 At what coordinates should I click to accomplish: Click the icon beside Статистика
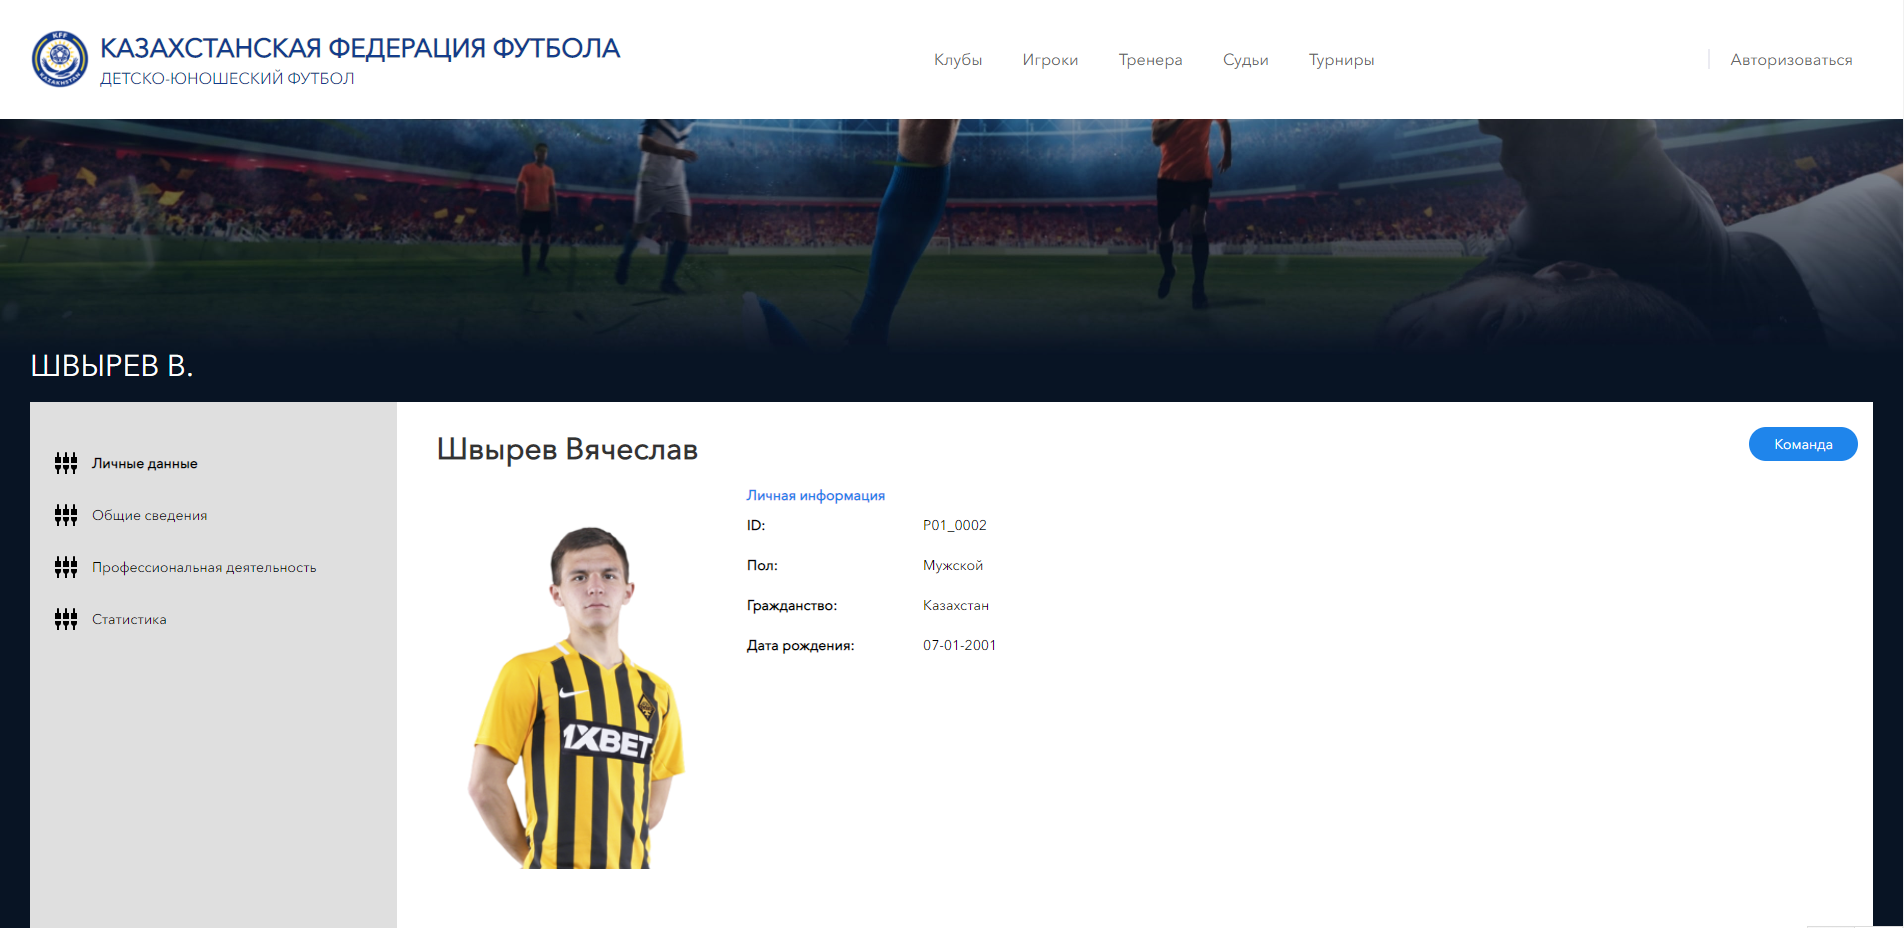(x=66, y=619)
